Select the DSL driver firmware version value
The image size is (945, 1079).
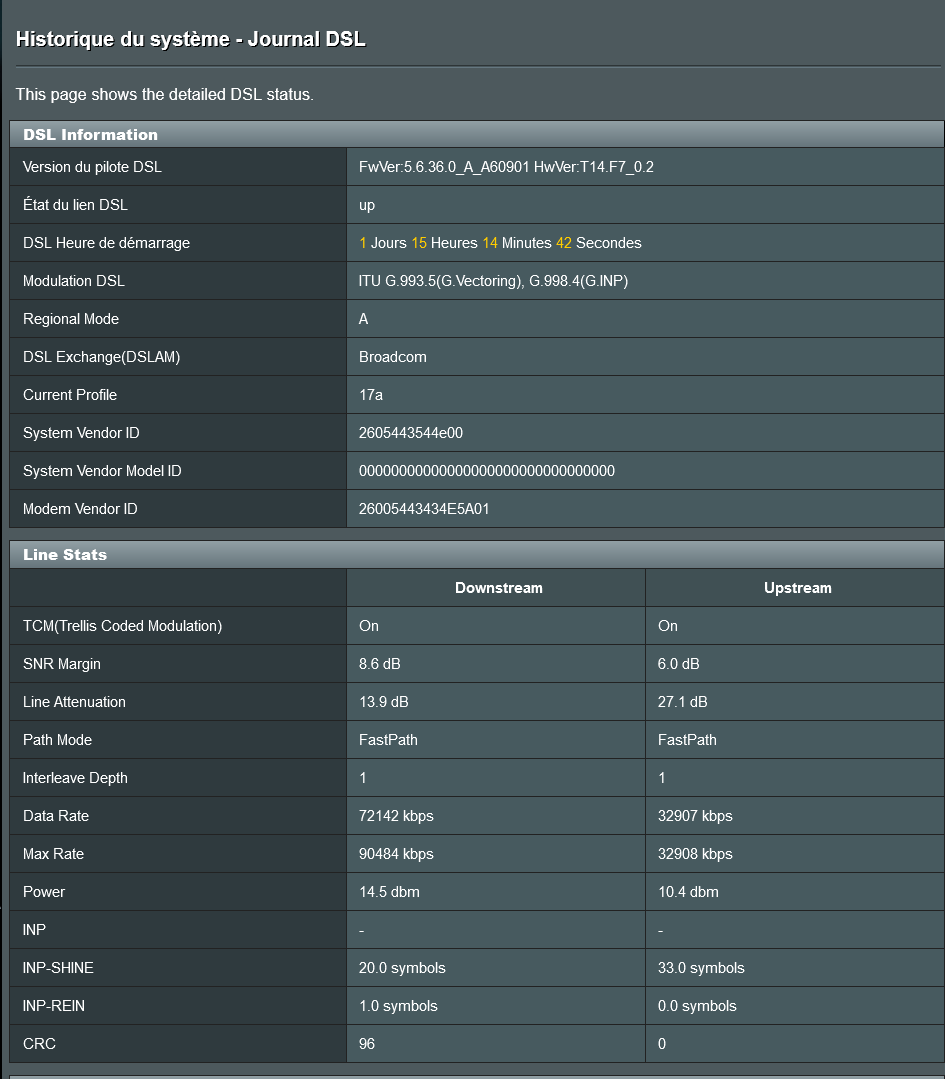(506, 167)
